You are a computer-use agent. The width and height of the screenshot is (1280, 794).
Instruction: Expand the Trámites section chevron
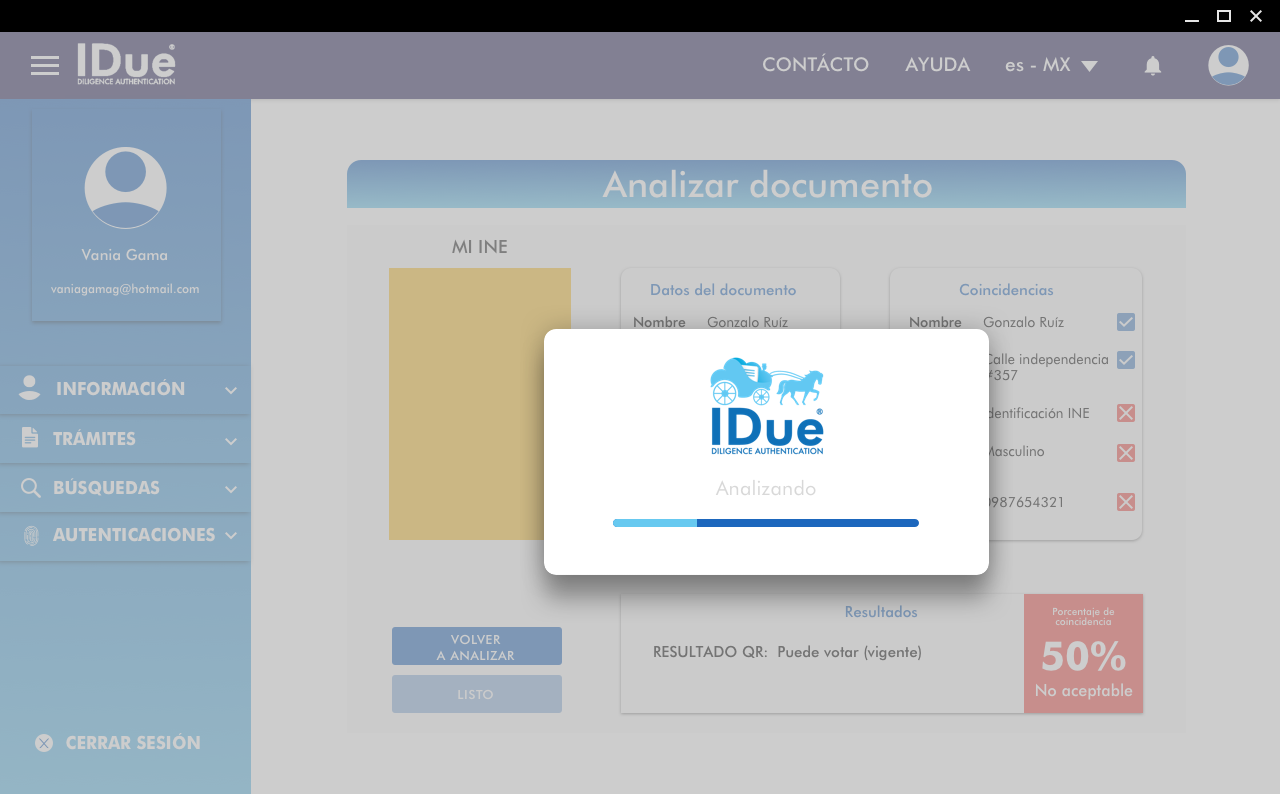coord(231,440)
